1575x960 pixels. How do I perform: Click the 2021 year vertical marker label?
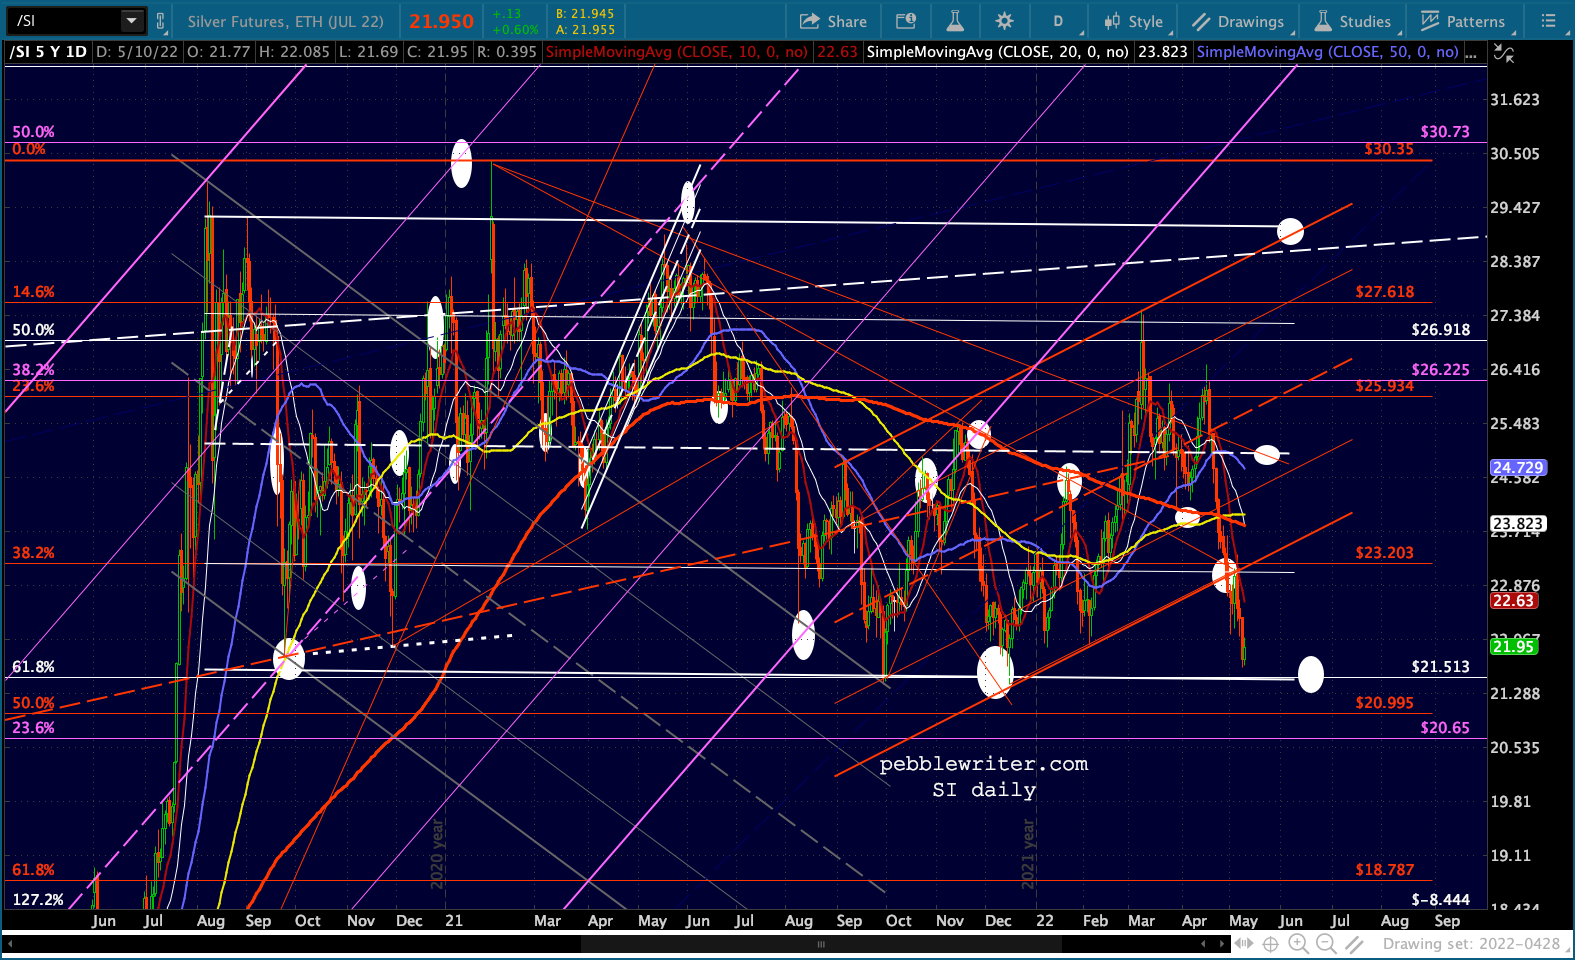point(1028,854)
